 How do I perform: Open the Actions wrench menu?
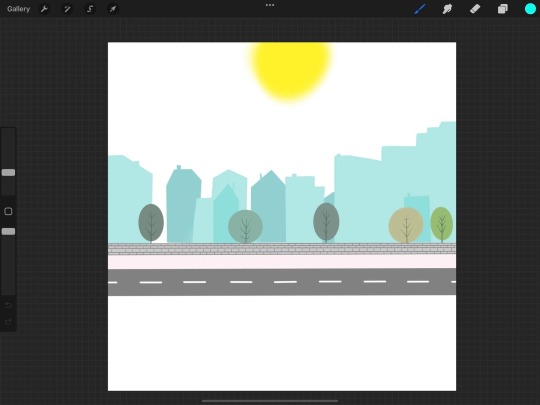click(x=44, y=9)
